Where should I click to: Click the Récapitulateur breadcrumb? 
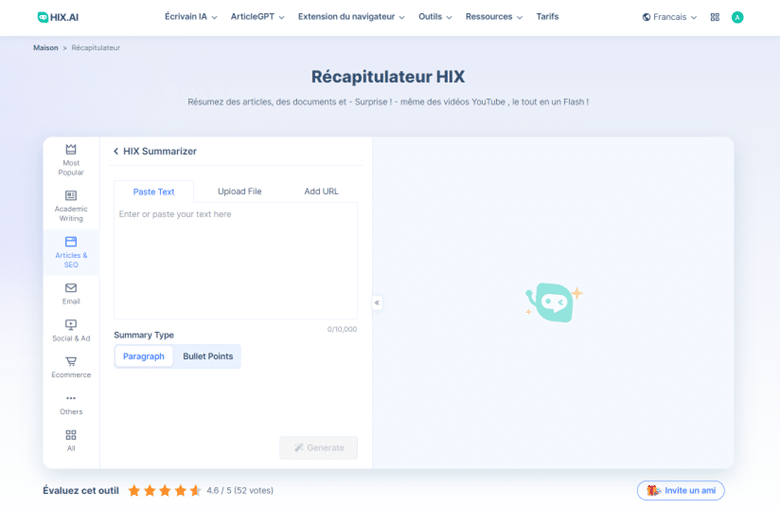tap(96, 48)
